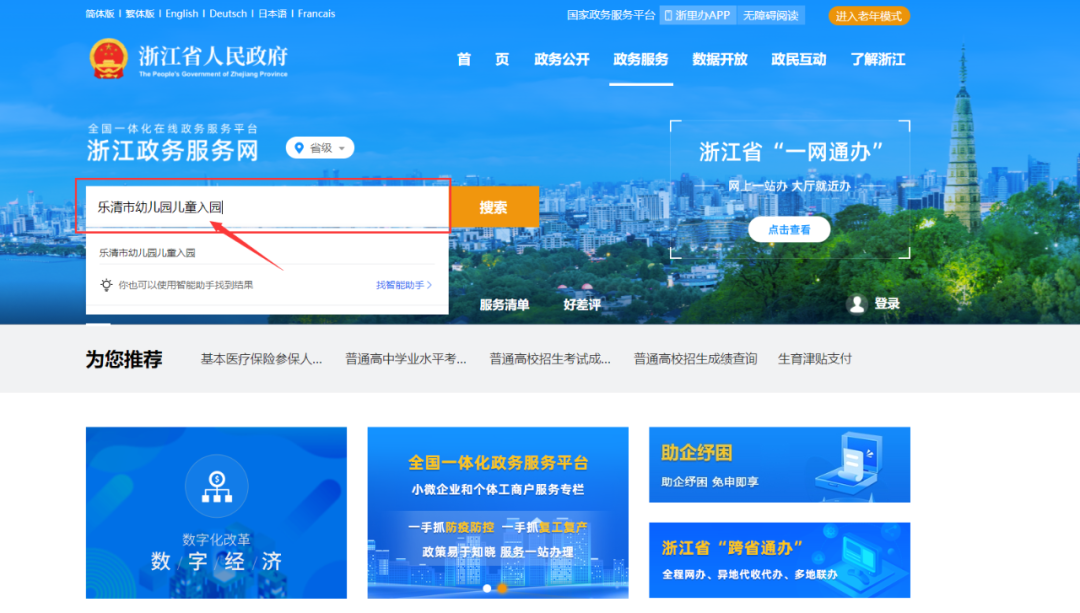Open recommended item 基本医疗保险参保人...
Viewport: 1080px width, 613px height.
point(261,359)
